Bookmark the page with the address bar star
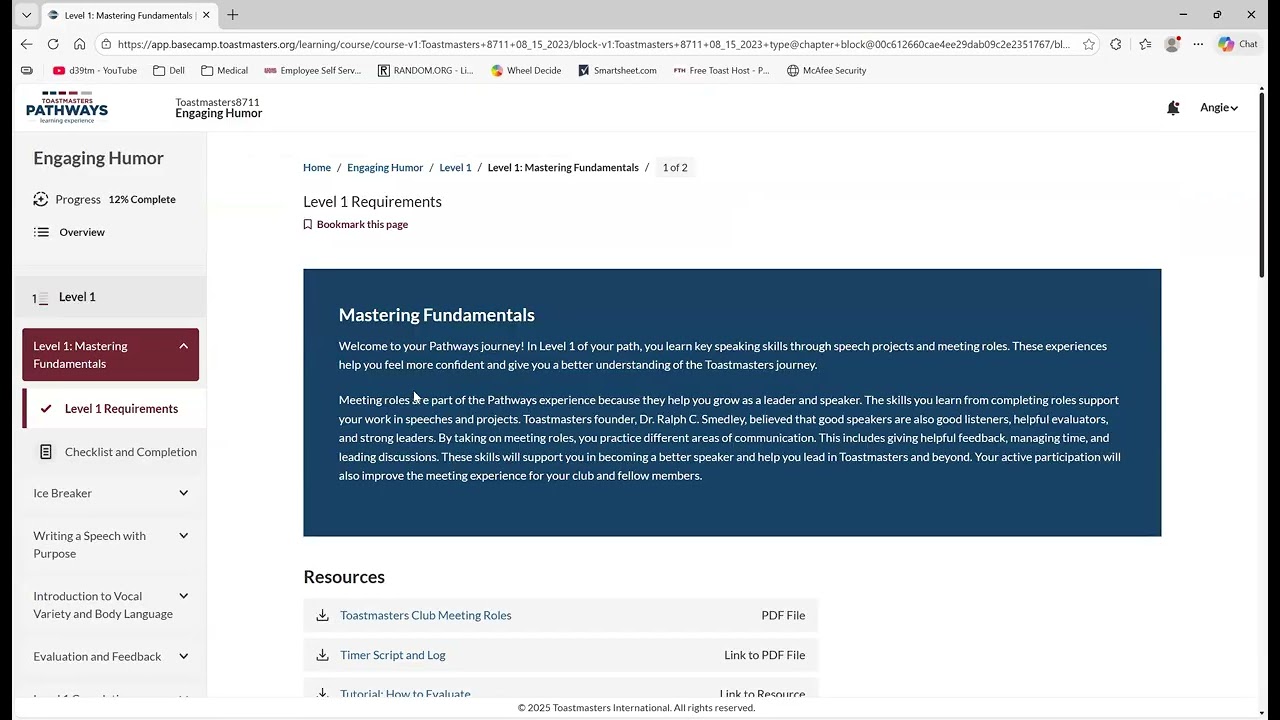1280x720 pixels. 1089,44
